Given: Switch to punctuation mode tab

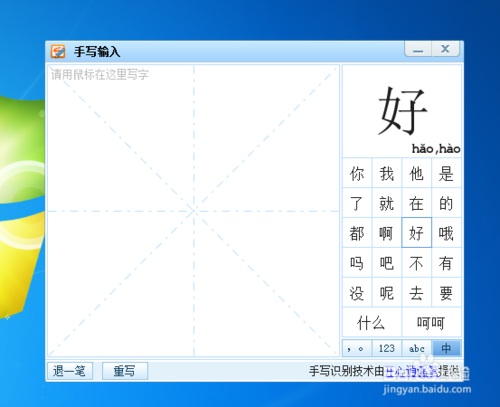Looking at the screenshot, I should click(357, 348).
